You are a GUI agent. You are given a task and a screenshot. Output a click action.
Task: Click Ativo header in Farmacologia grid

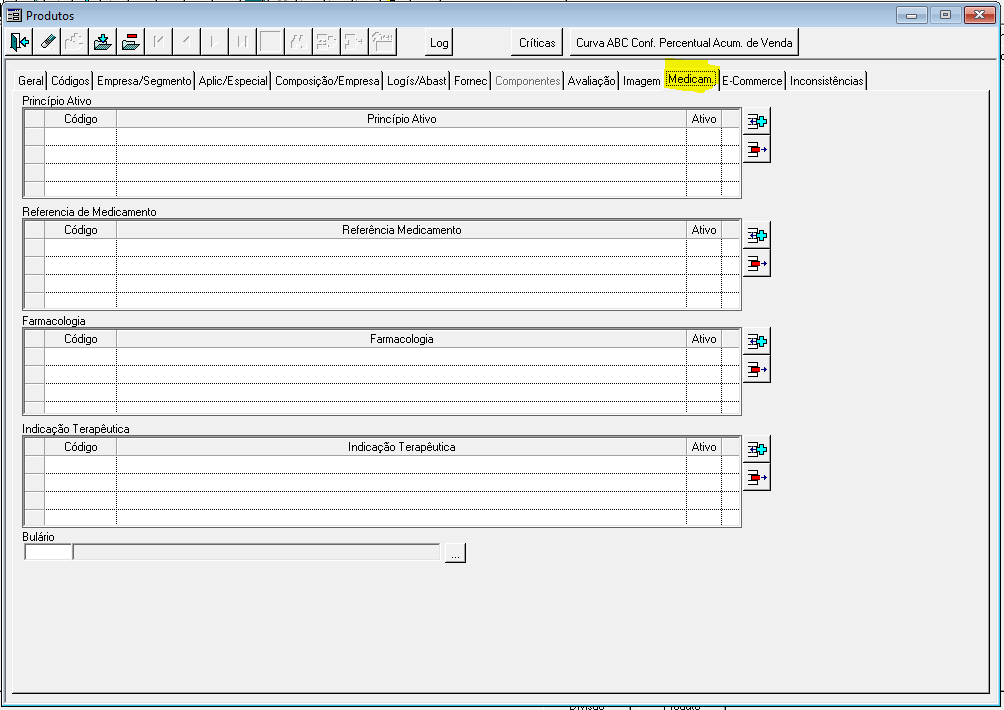tap(704, 339)
